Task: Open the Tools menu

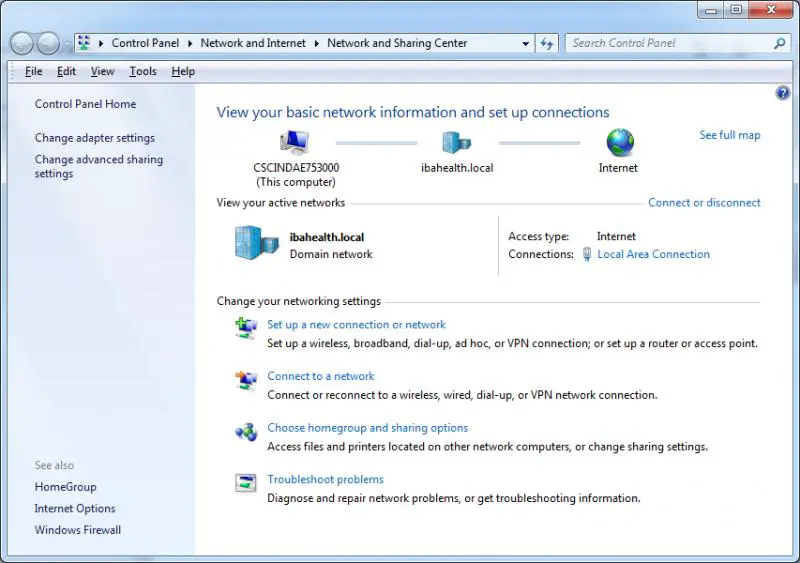Action: click(143, 71)
